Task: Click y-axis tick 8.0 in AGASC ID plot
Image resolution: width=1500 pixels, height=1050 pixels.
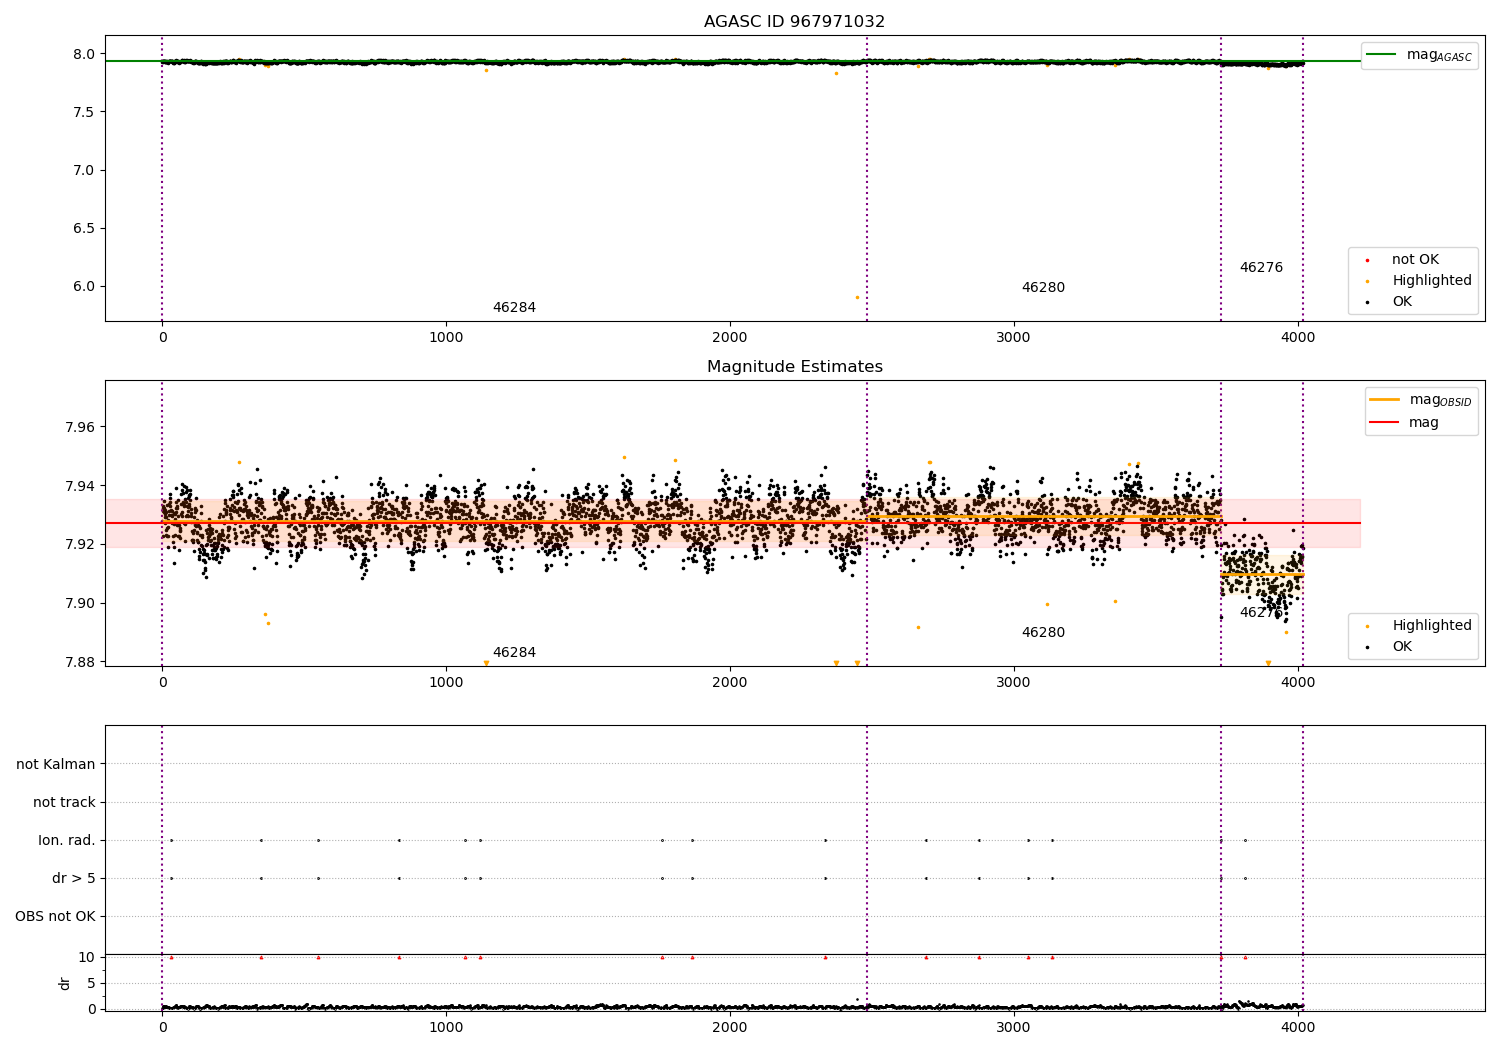Action: coord(83,54)
